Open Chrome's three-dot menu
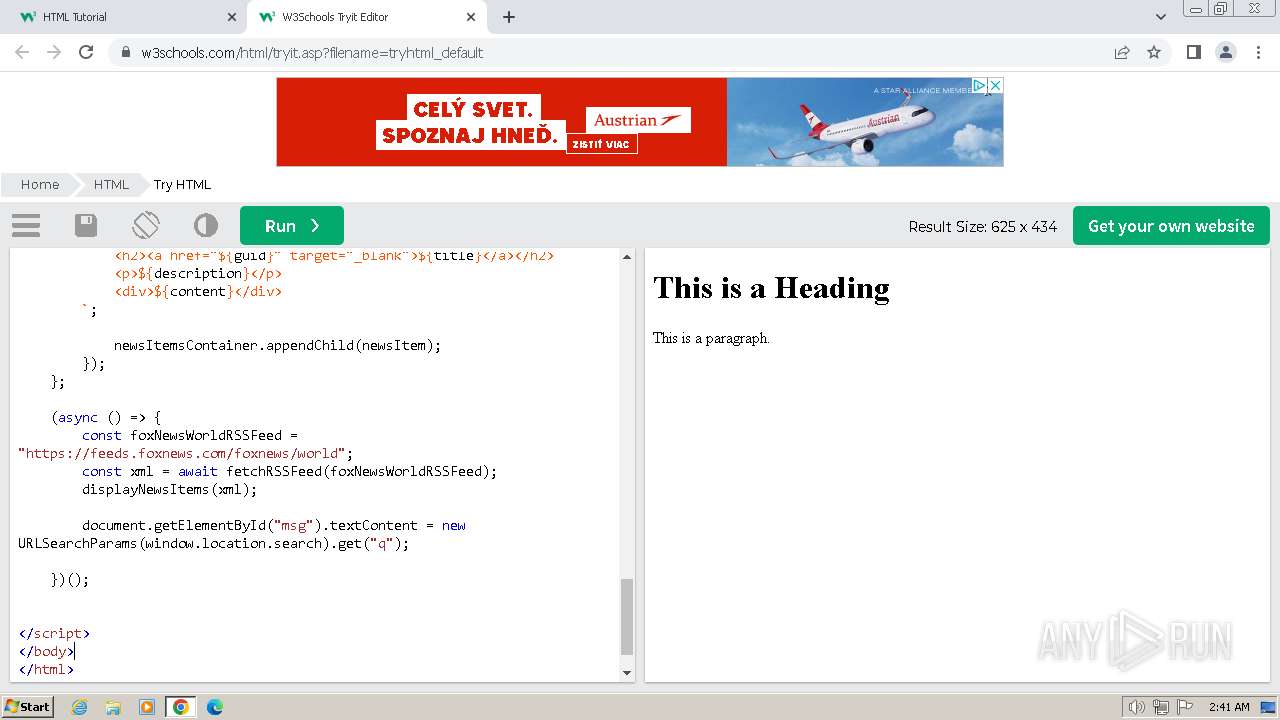This screenshot has width=1280, height=720. 1257,52
